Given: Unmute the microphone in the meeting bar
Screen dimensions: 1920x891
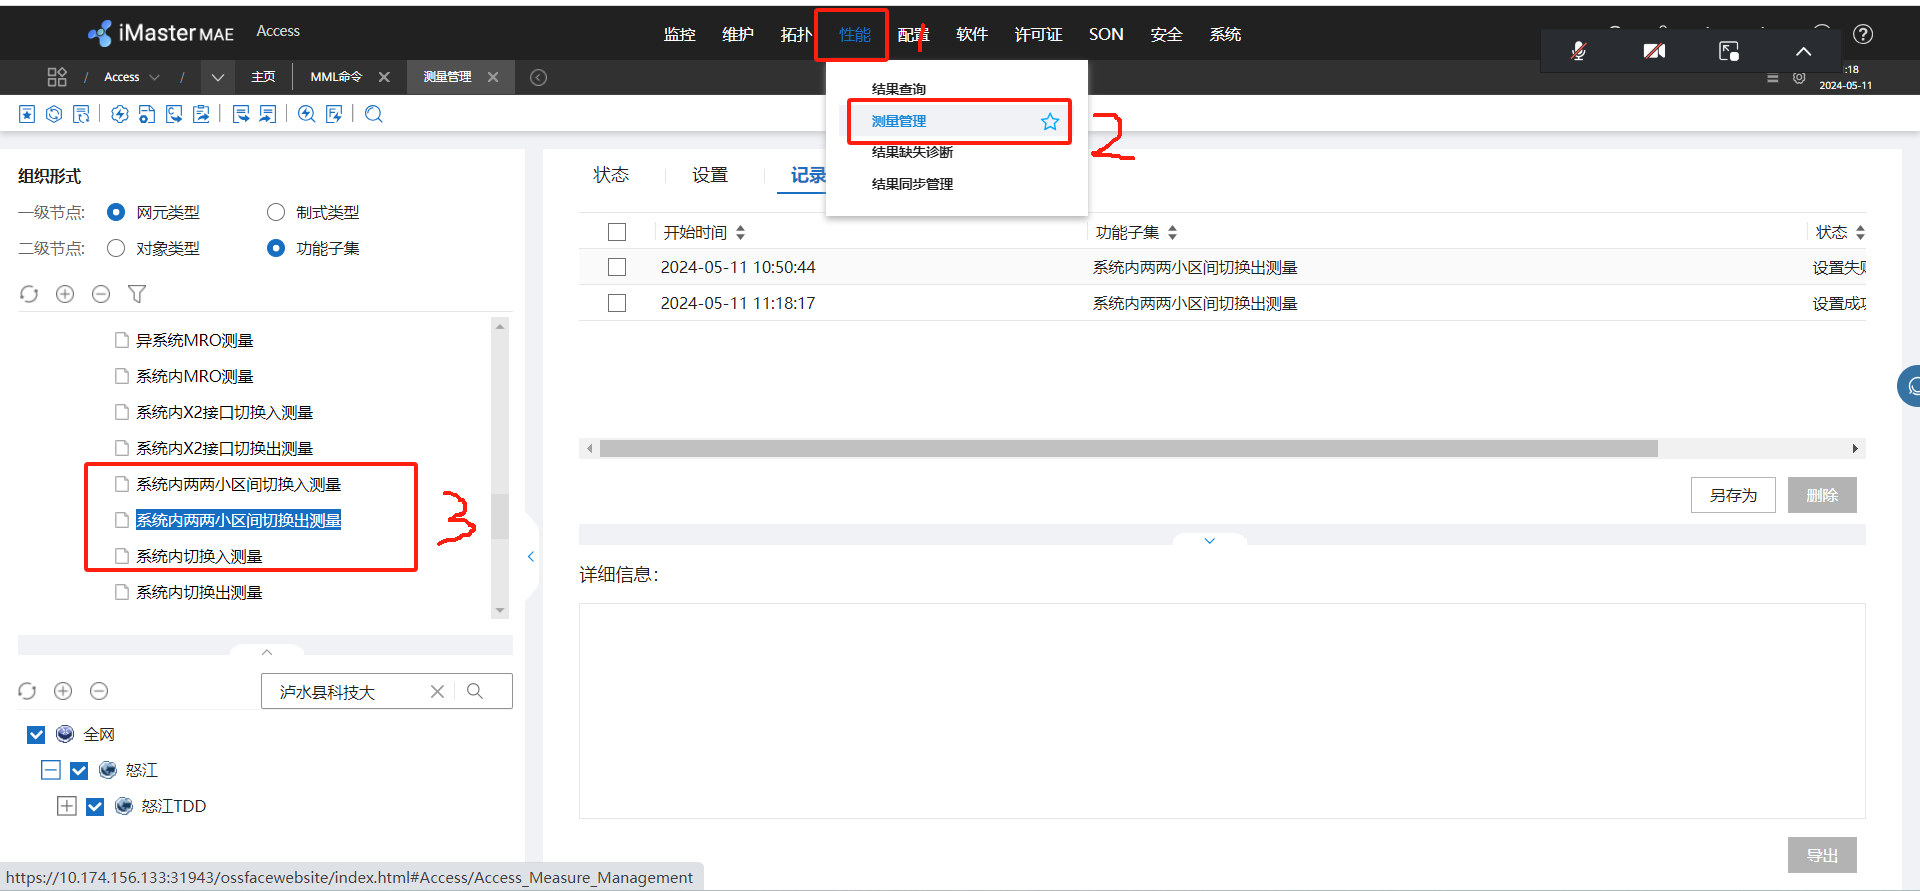Looking at the screenshot, I should (1578, 51).
